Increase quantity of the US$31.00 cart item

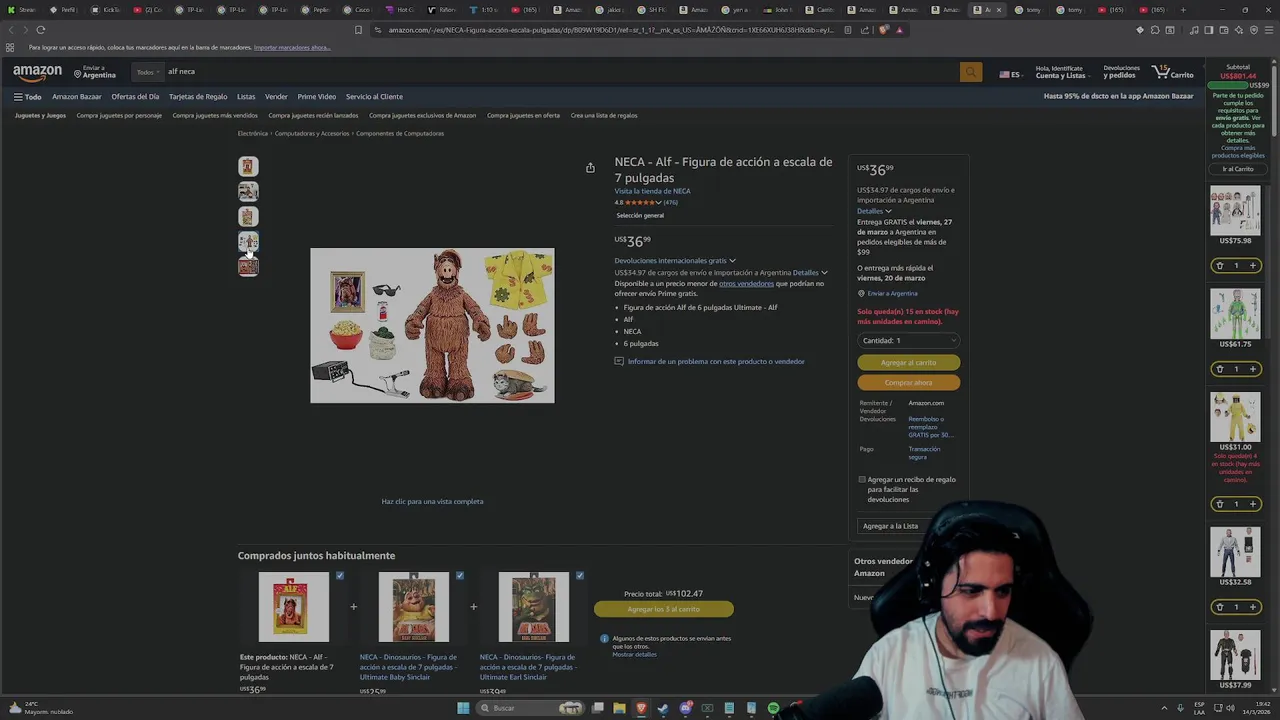point(1252,504)
